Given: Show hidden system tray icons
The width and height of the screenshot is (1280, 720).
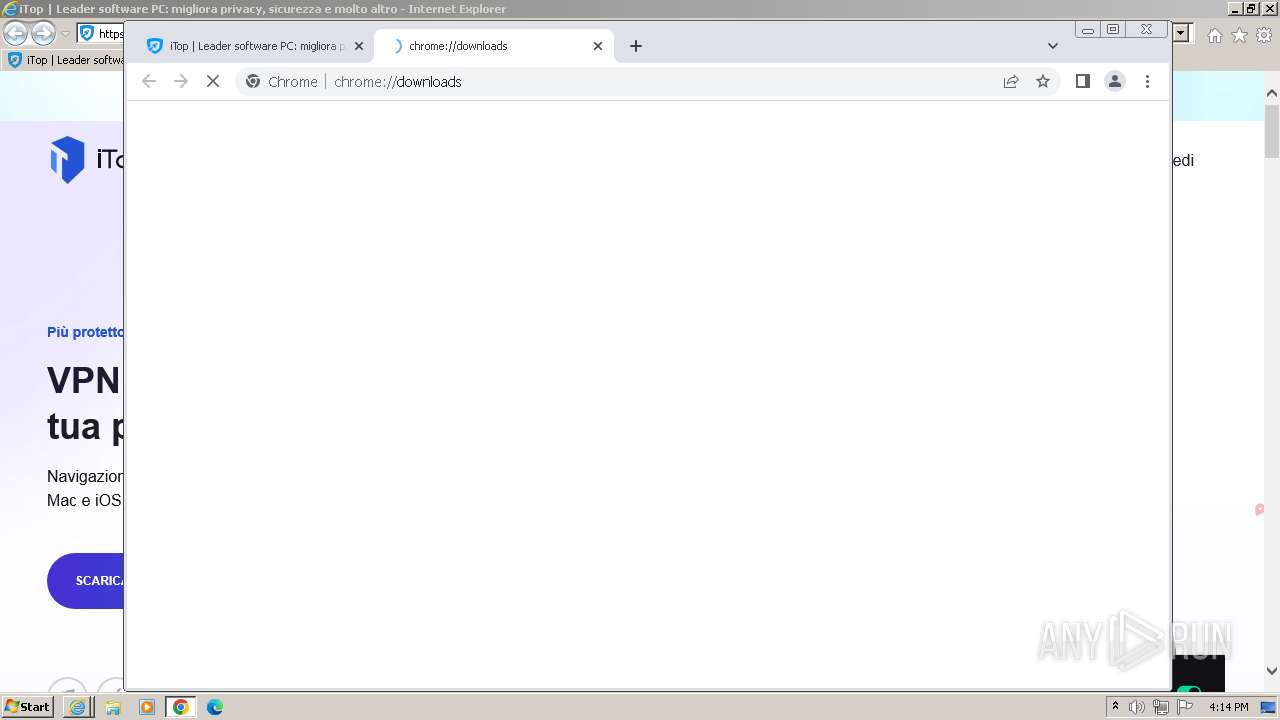Looking at the screenshot, I should point(1115,707).
